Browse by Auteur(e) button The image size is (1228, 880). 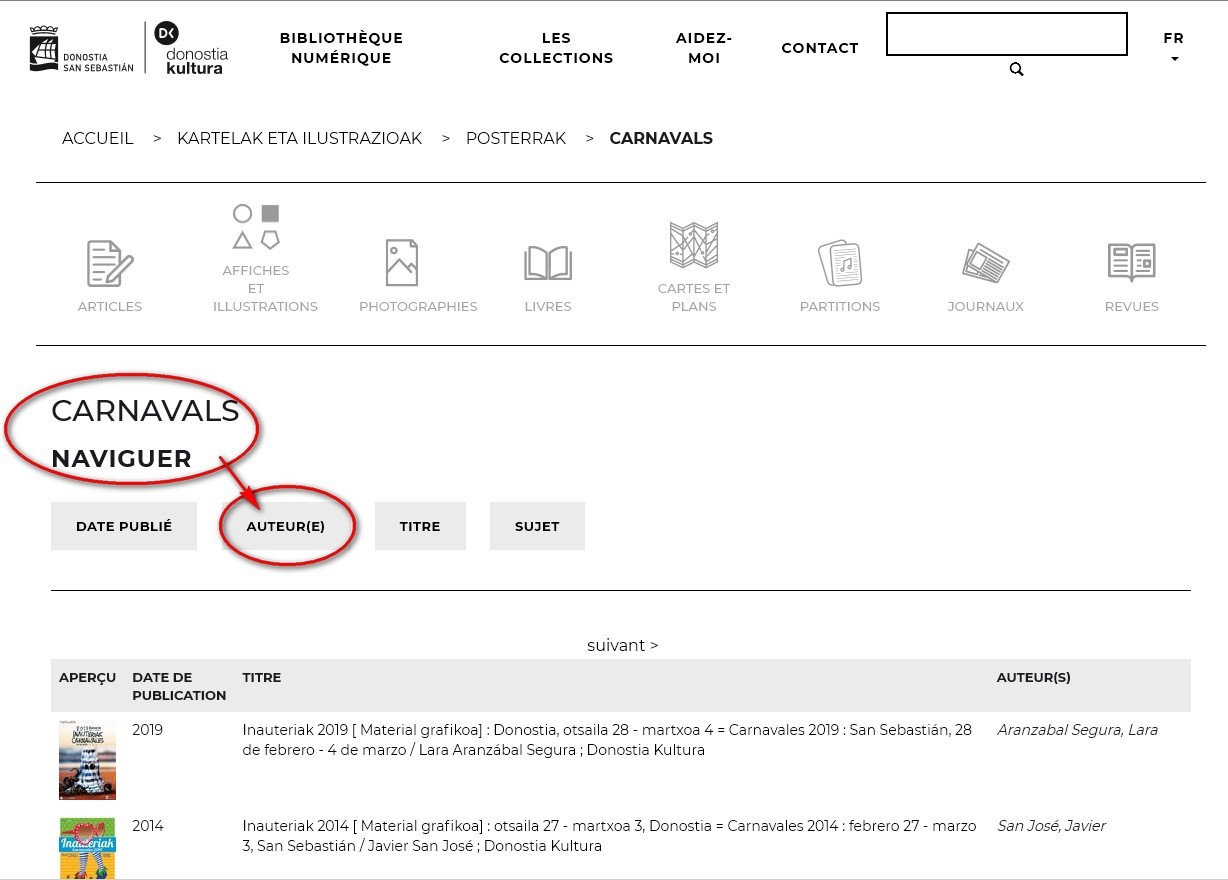tap(286, 526)
